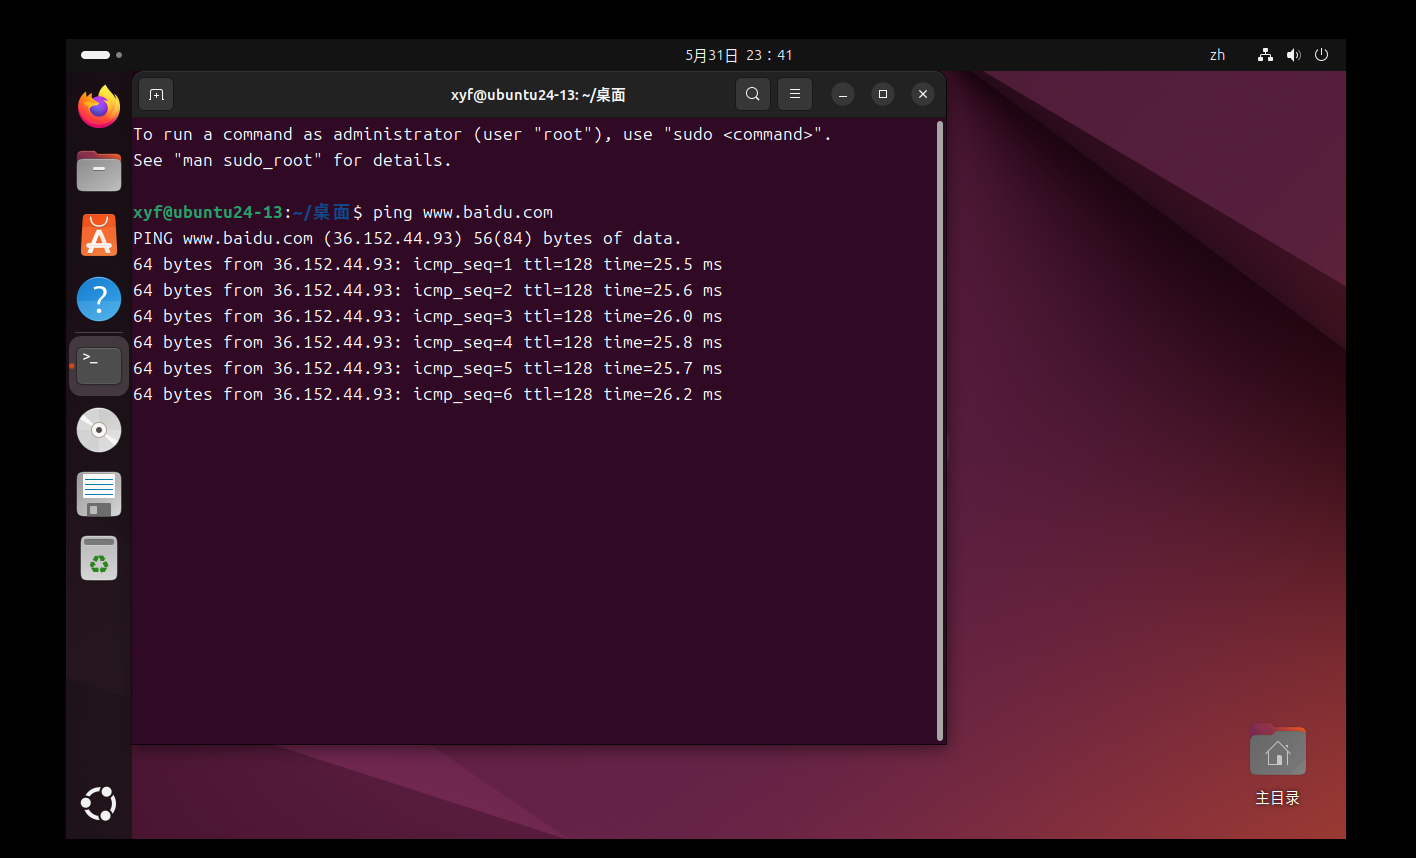Launch Firefox from the dock

point(99,107)
